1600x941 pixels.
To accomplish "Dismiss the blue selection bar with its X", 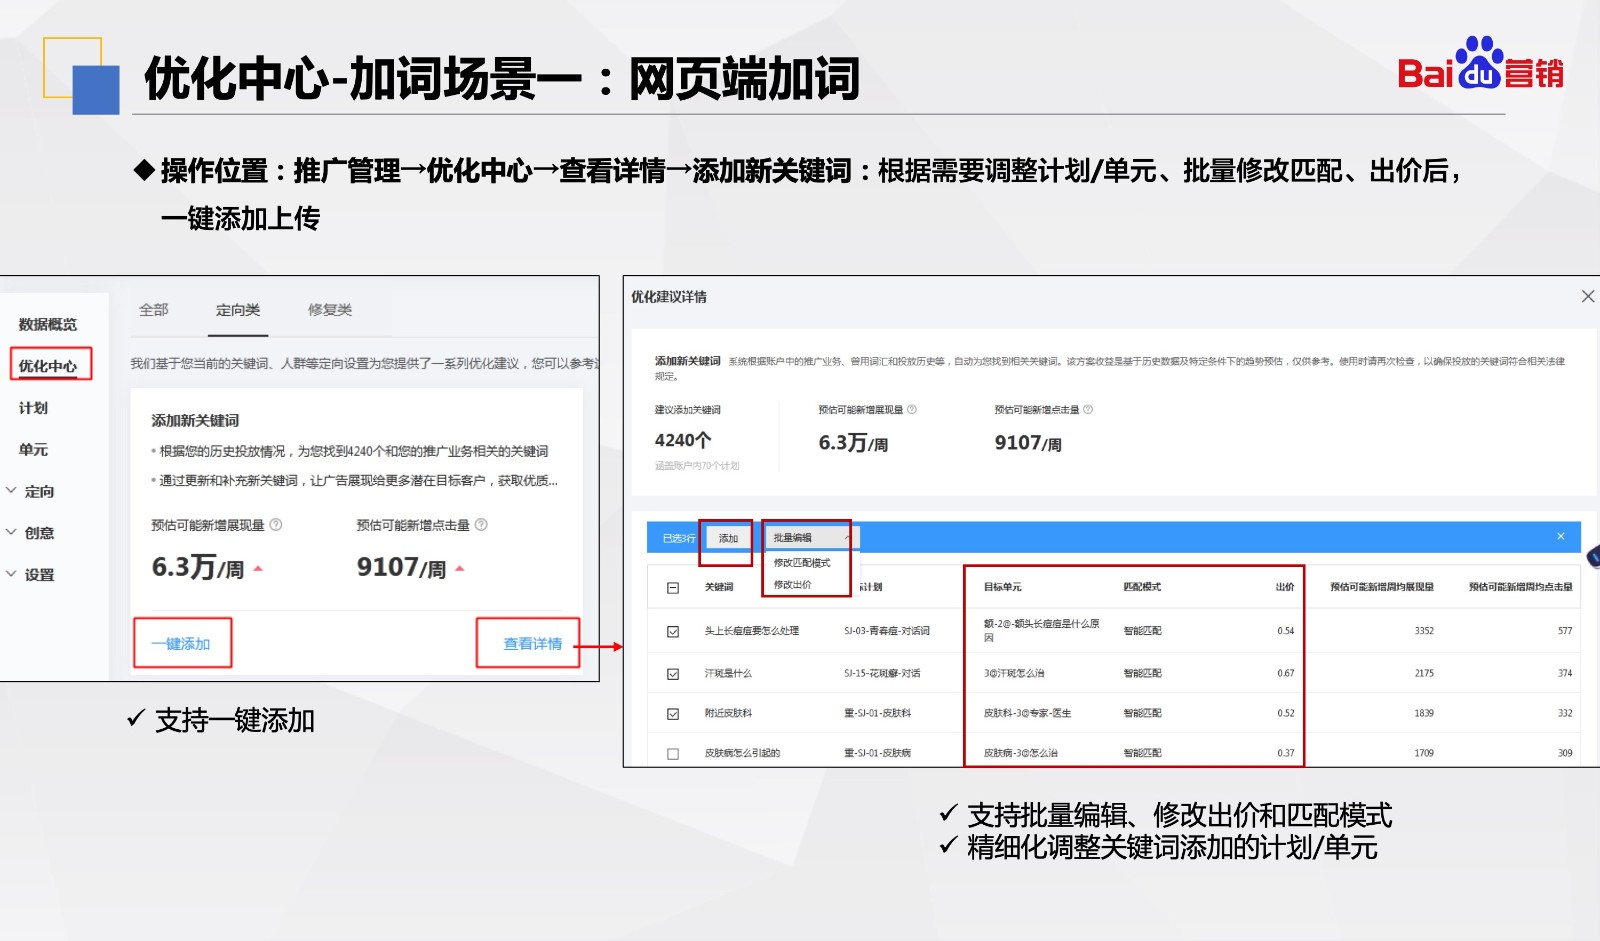I will pyautogui.click(x=1561, y=537).
